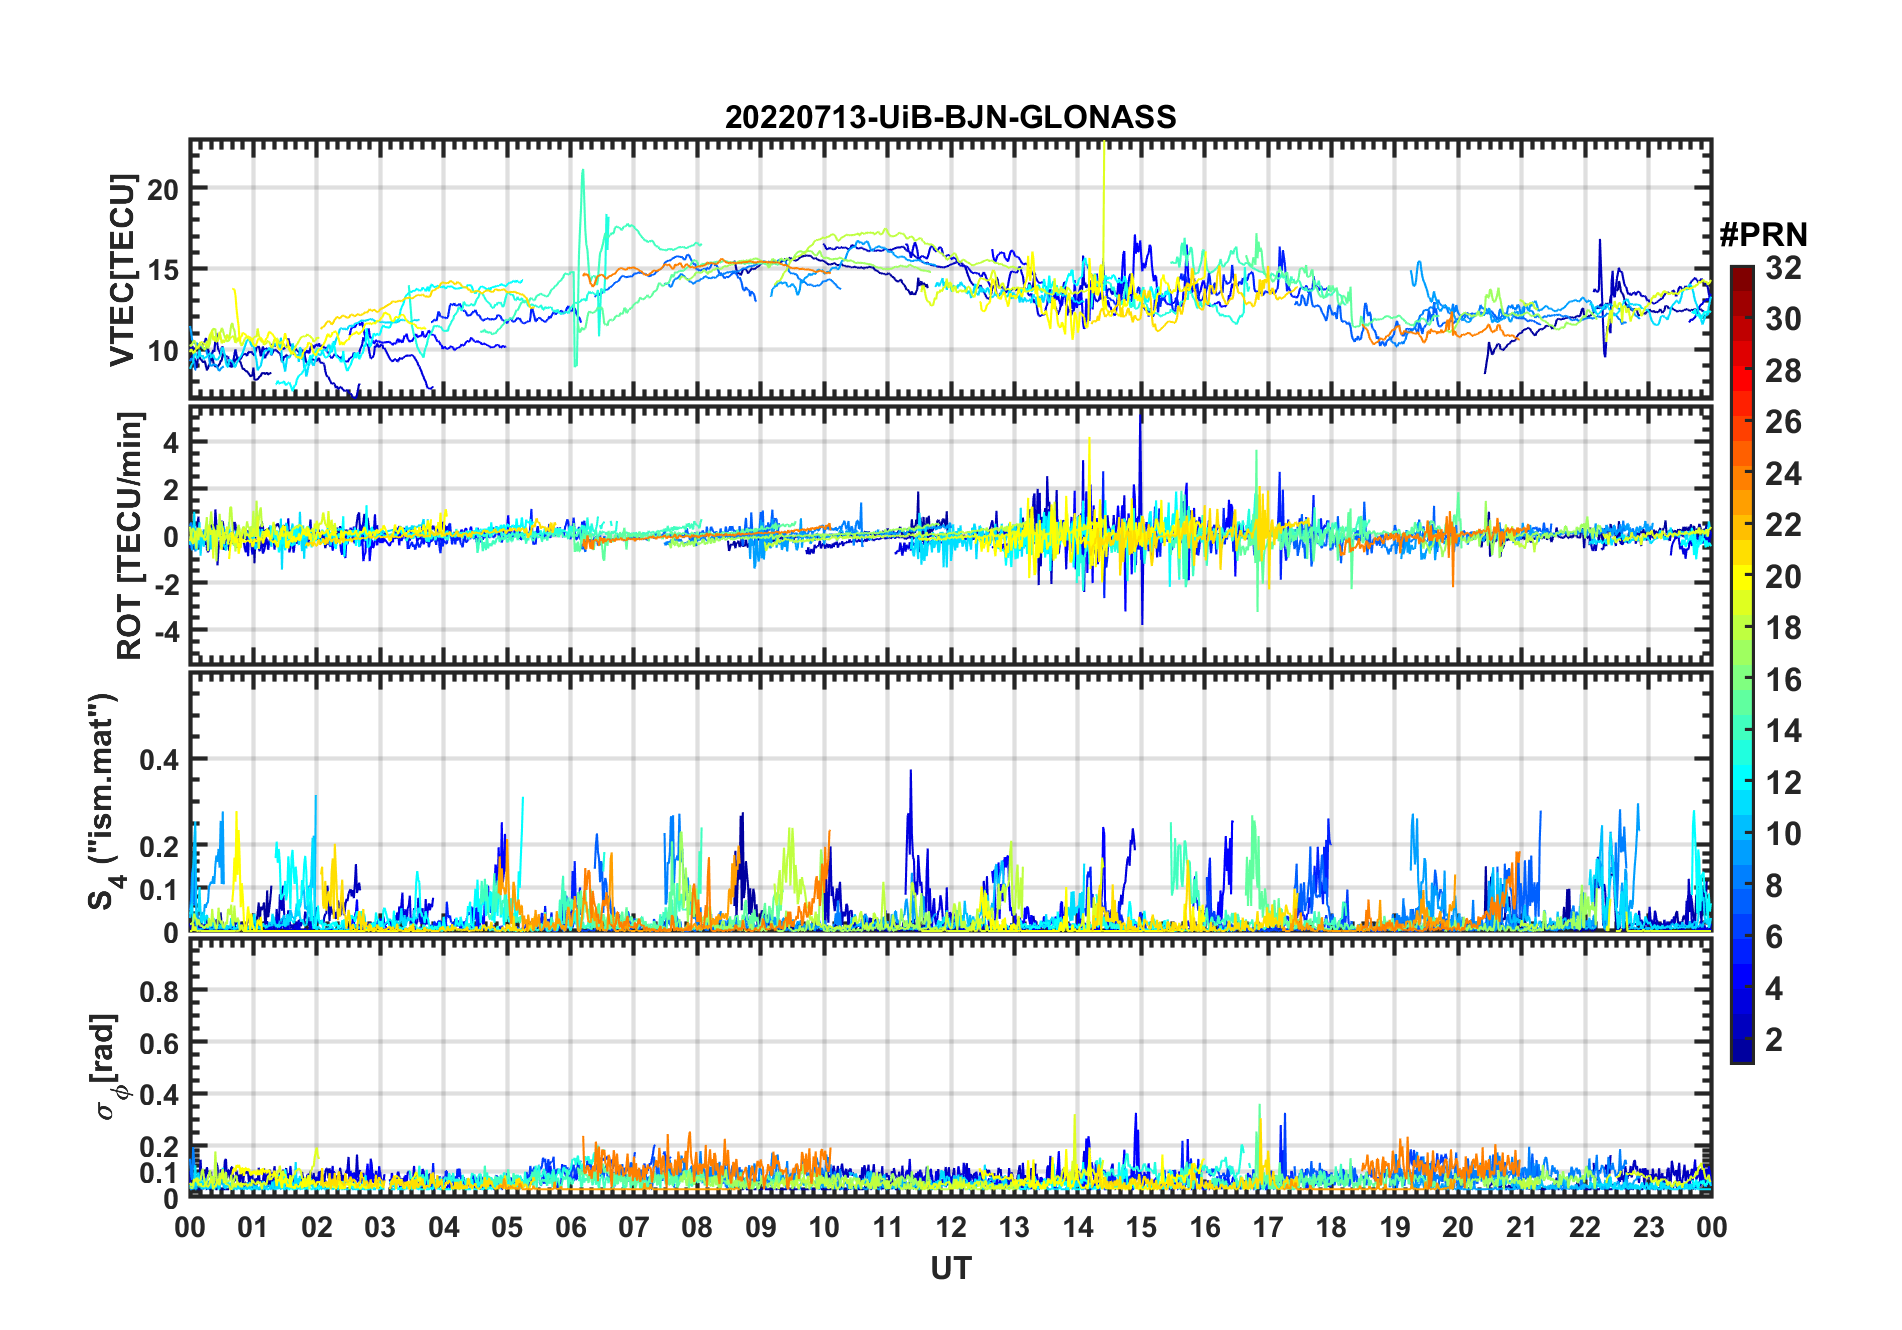
Task: Click the plot title 20220713-UiB-BJN-GLONASS
Action: pyautogui.click(x=950, y=117)
